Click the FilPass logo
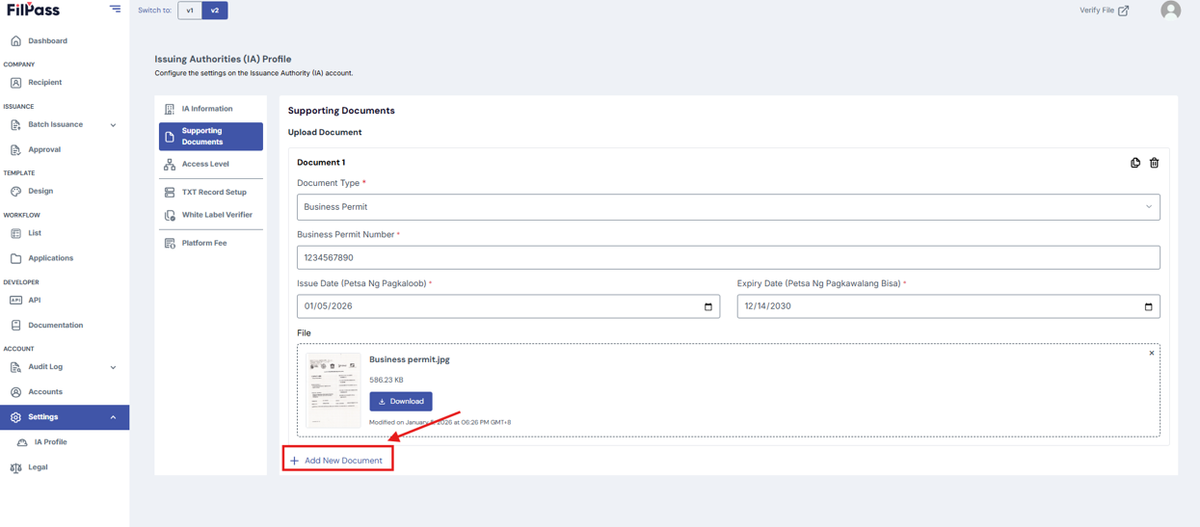The width and height of the screenshot is (1200, 527). [34, 9]
